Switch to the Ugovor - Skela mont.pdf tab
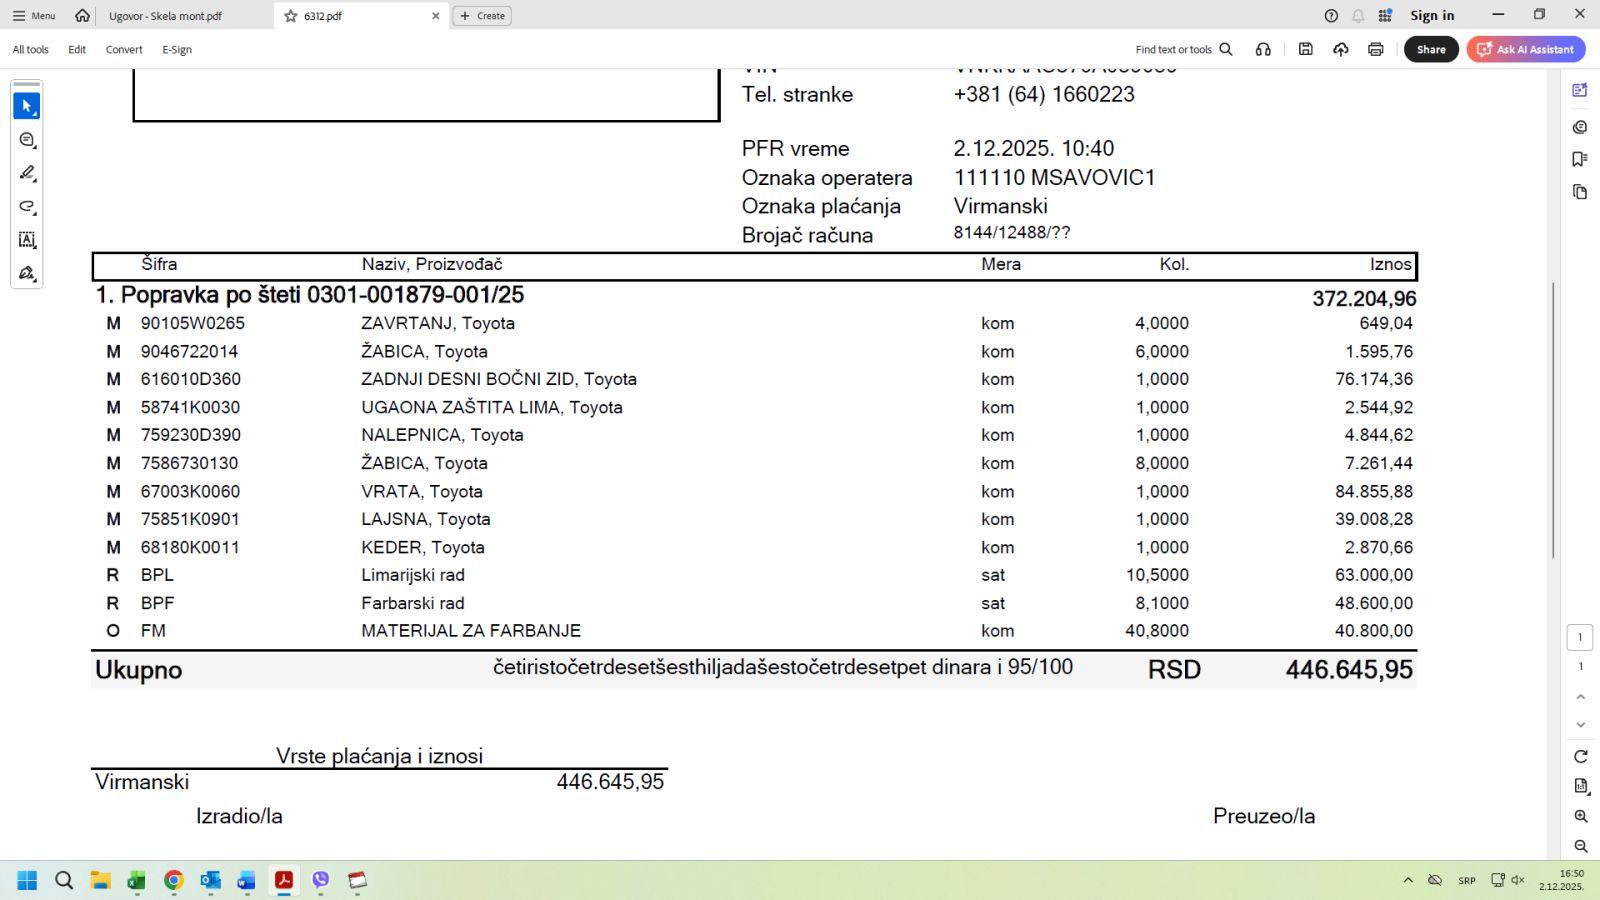Screen dimensions: 1600x900 (x=165, y=16)
